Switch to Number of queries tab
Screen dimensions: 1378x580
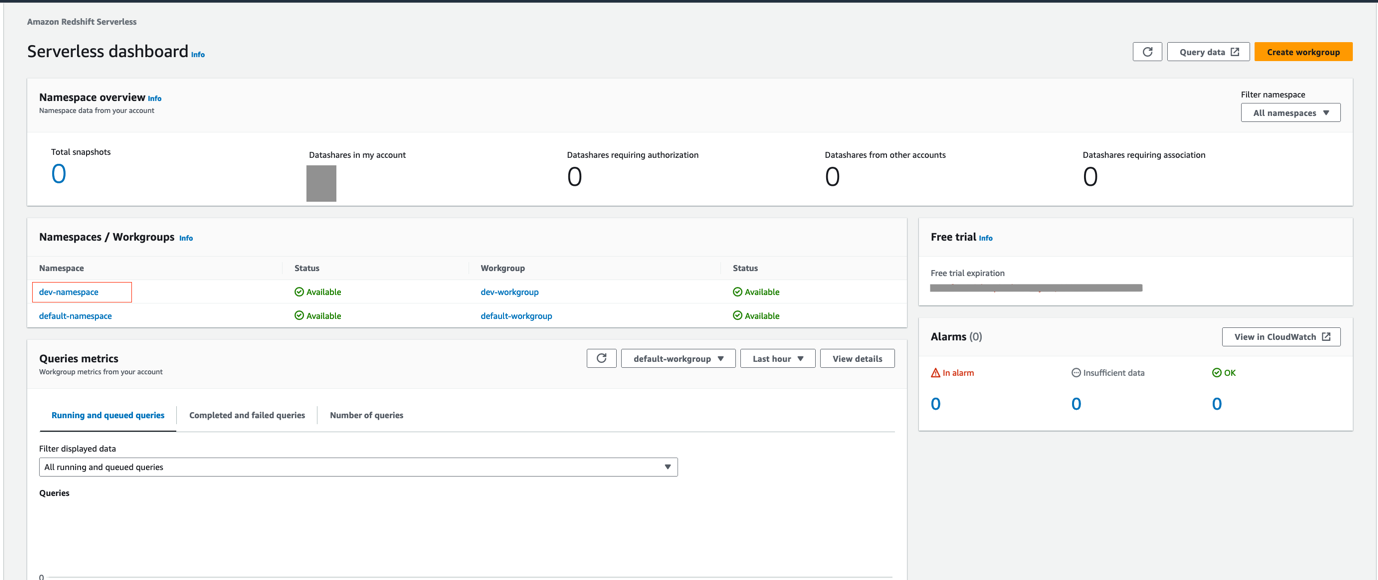[367, 415]
